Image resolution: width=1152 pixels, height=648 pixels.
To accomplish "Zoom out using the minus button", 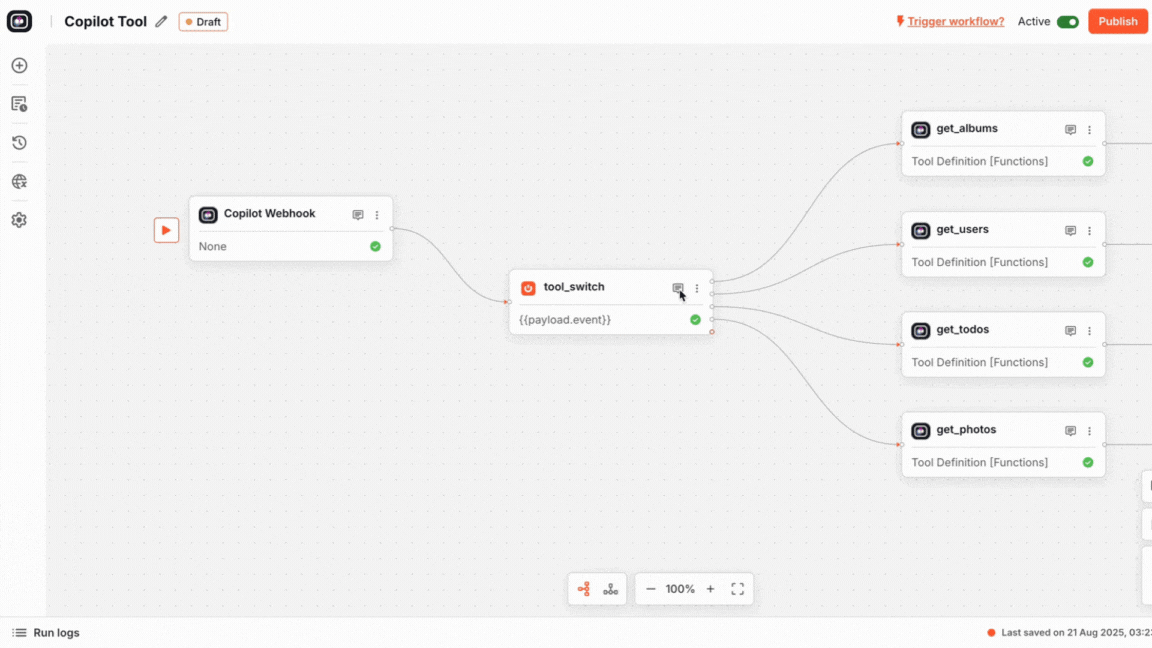I will (x=651, y=589).
